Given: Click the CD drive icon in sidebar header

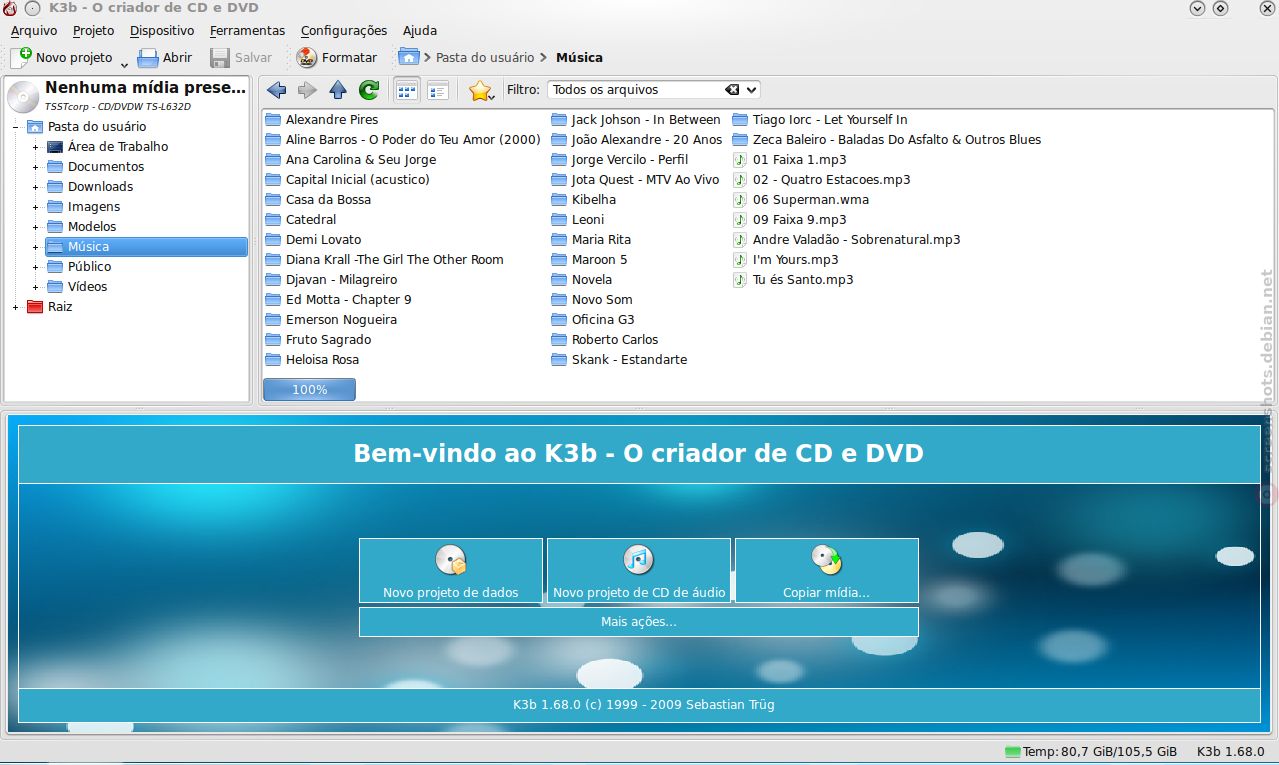Looking at the screenshot, I should tap(23, 96).
